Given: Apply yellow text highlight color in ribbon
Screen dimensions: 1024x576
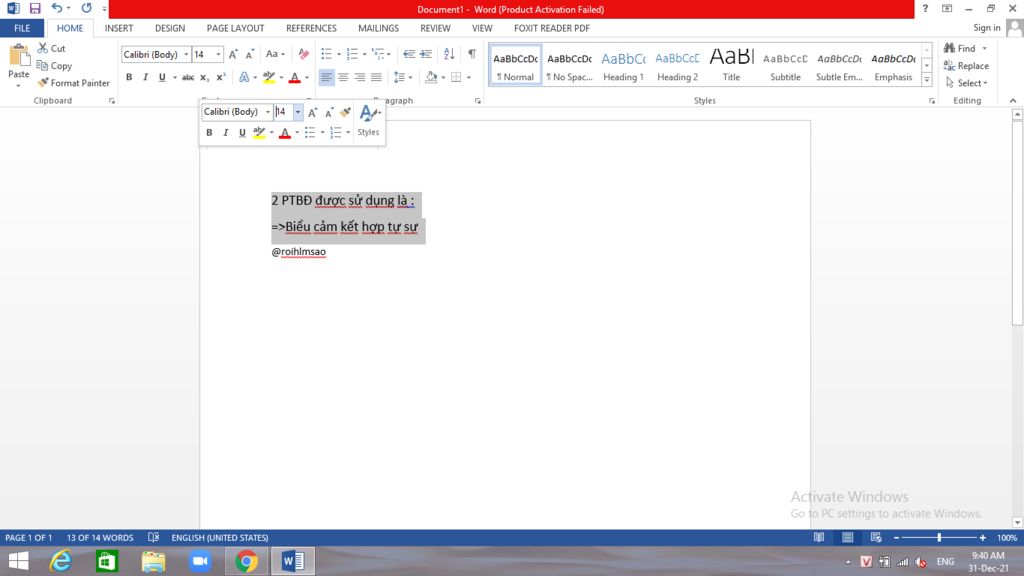Looking at the screenshot, I should tap(268, 77).
